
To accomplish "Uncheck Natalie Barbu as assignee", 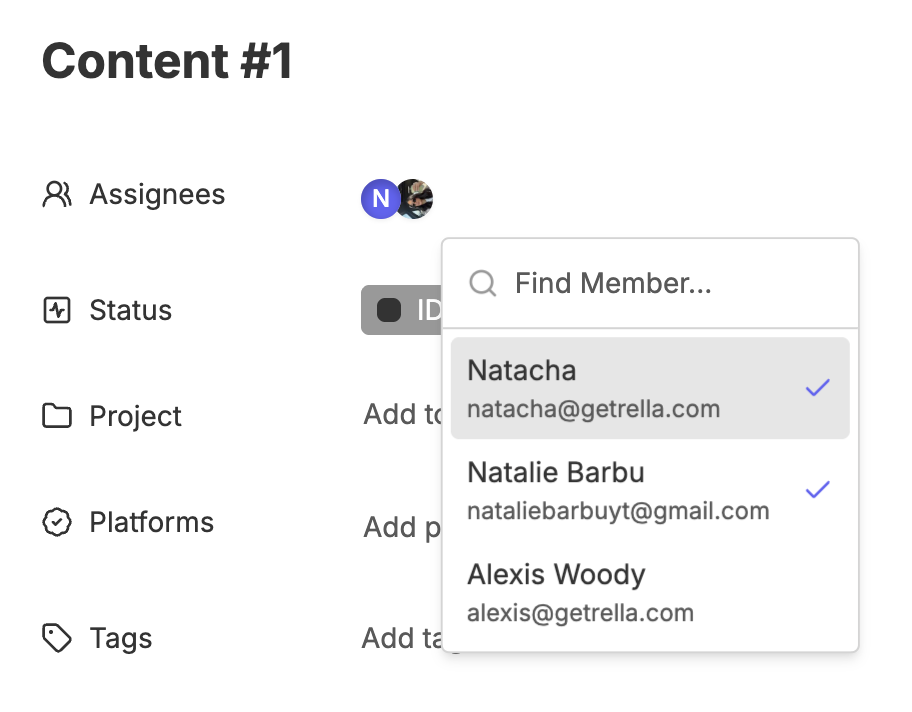I will 650,490.
